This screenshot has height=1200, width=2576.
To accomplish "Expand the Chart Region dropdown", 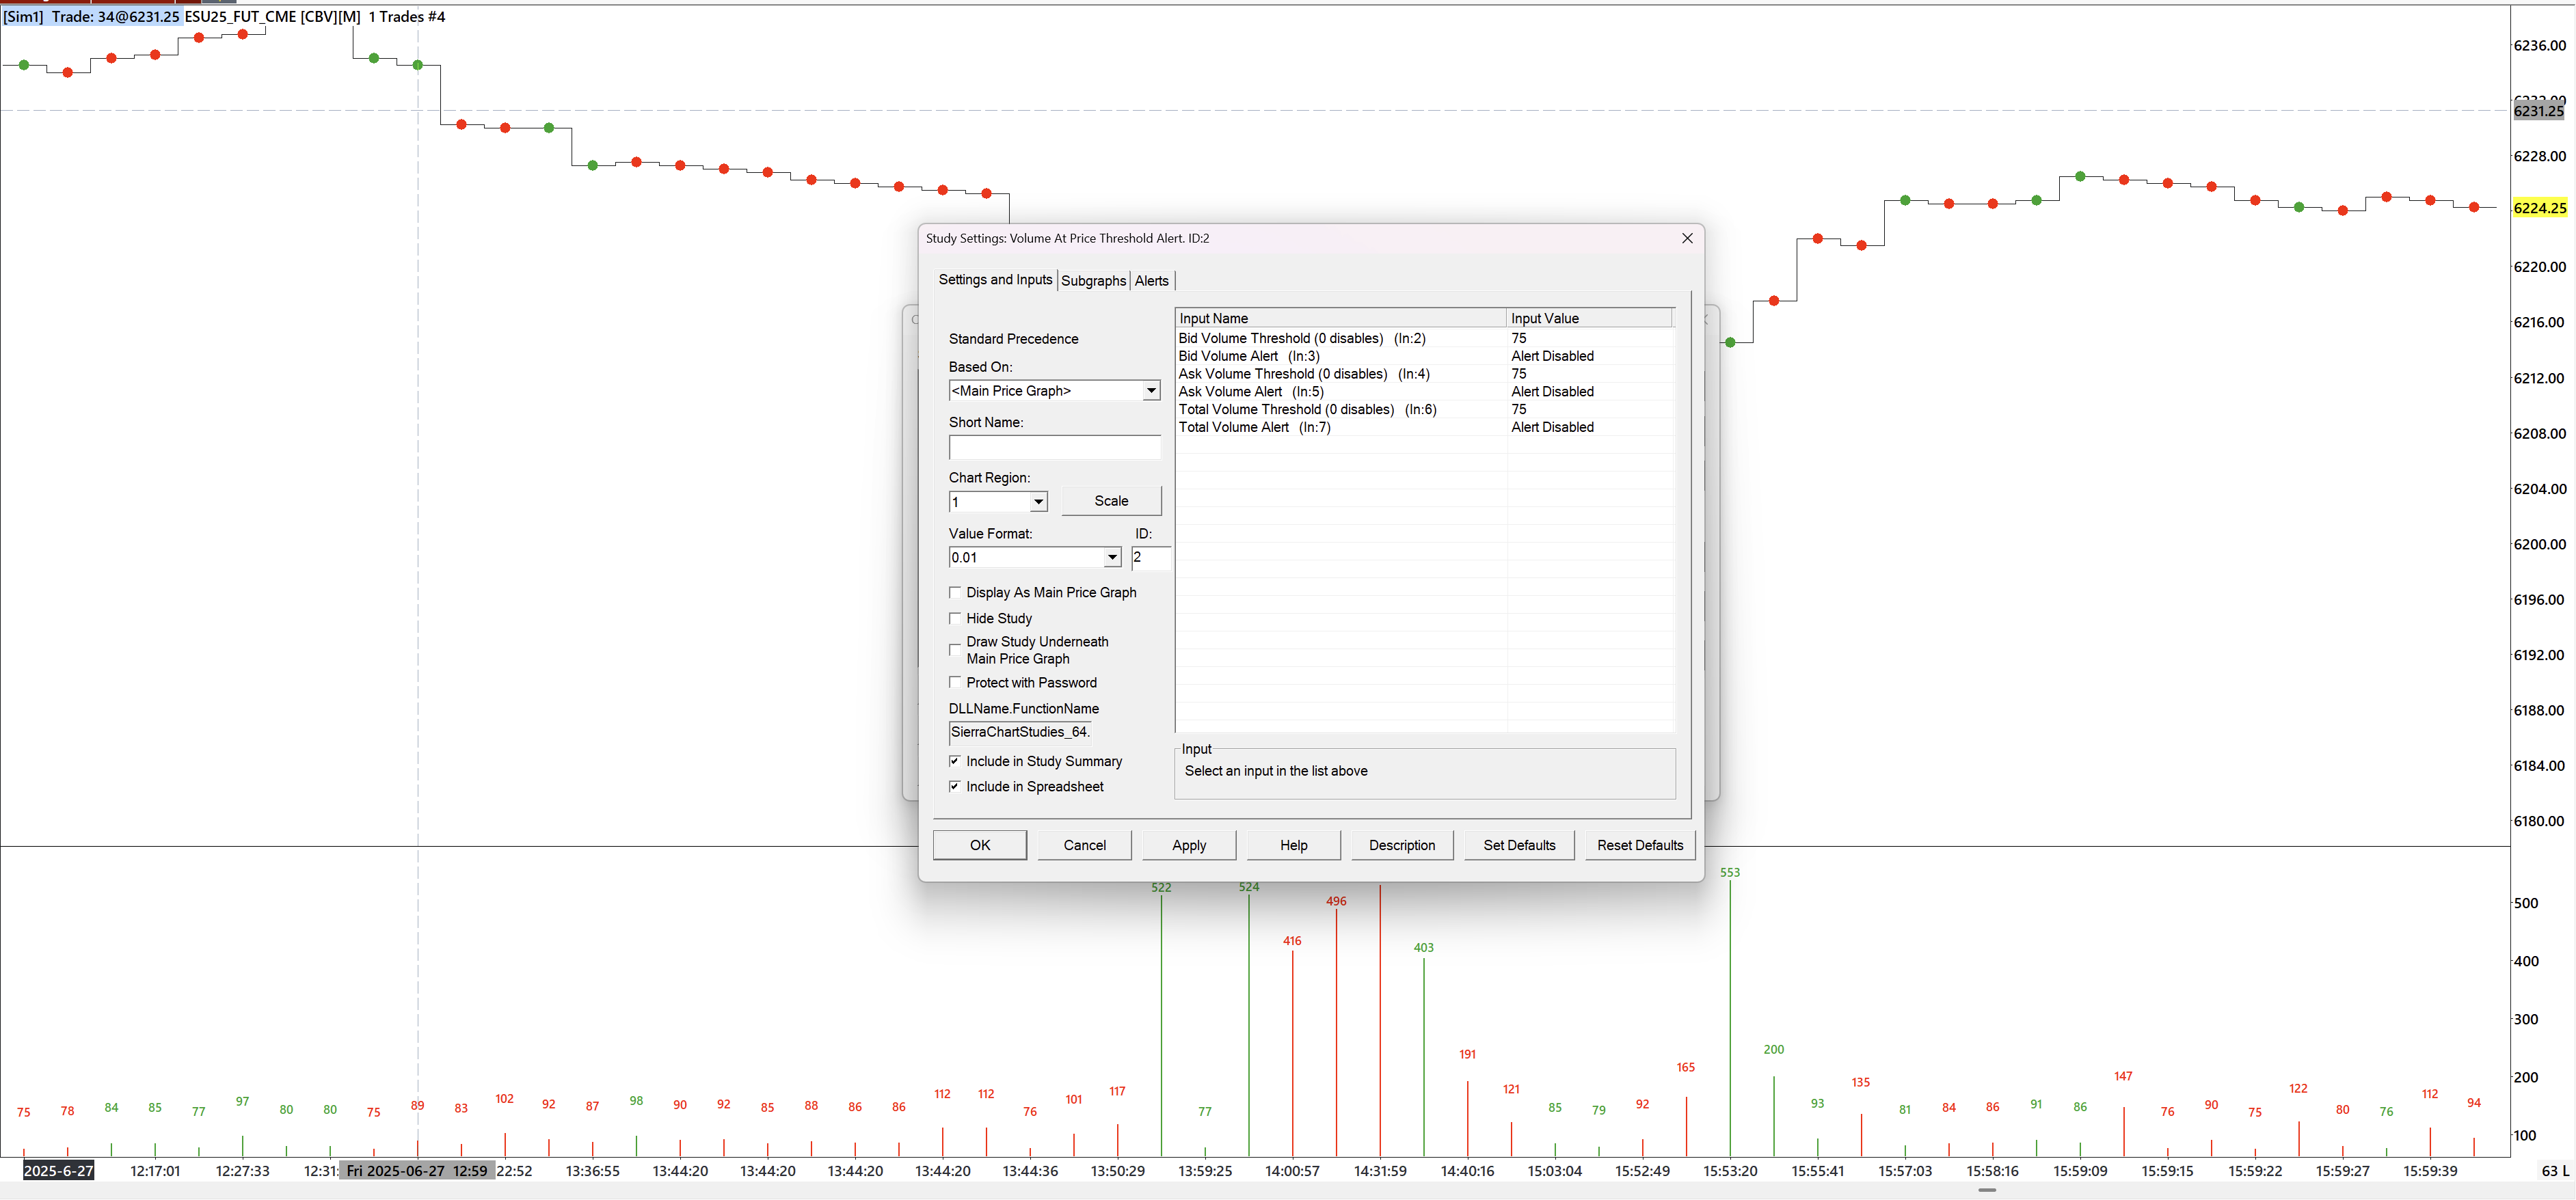I will (1038, 502).
